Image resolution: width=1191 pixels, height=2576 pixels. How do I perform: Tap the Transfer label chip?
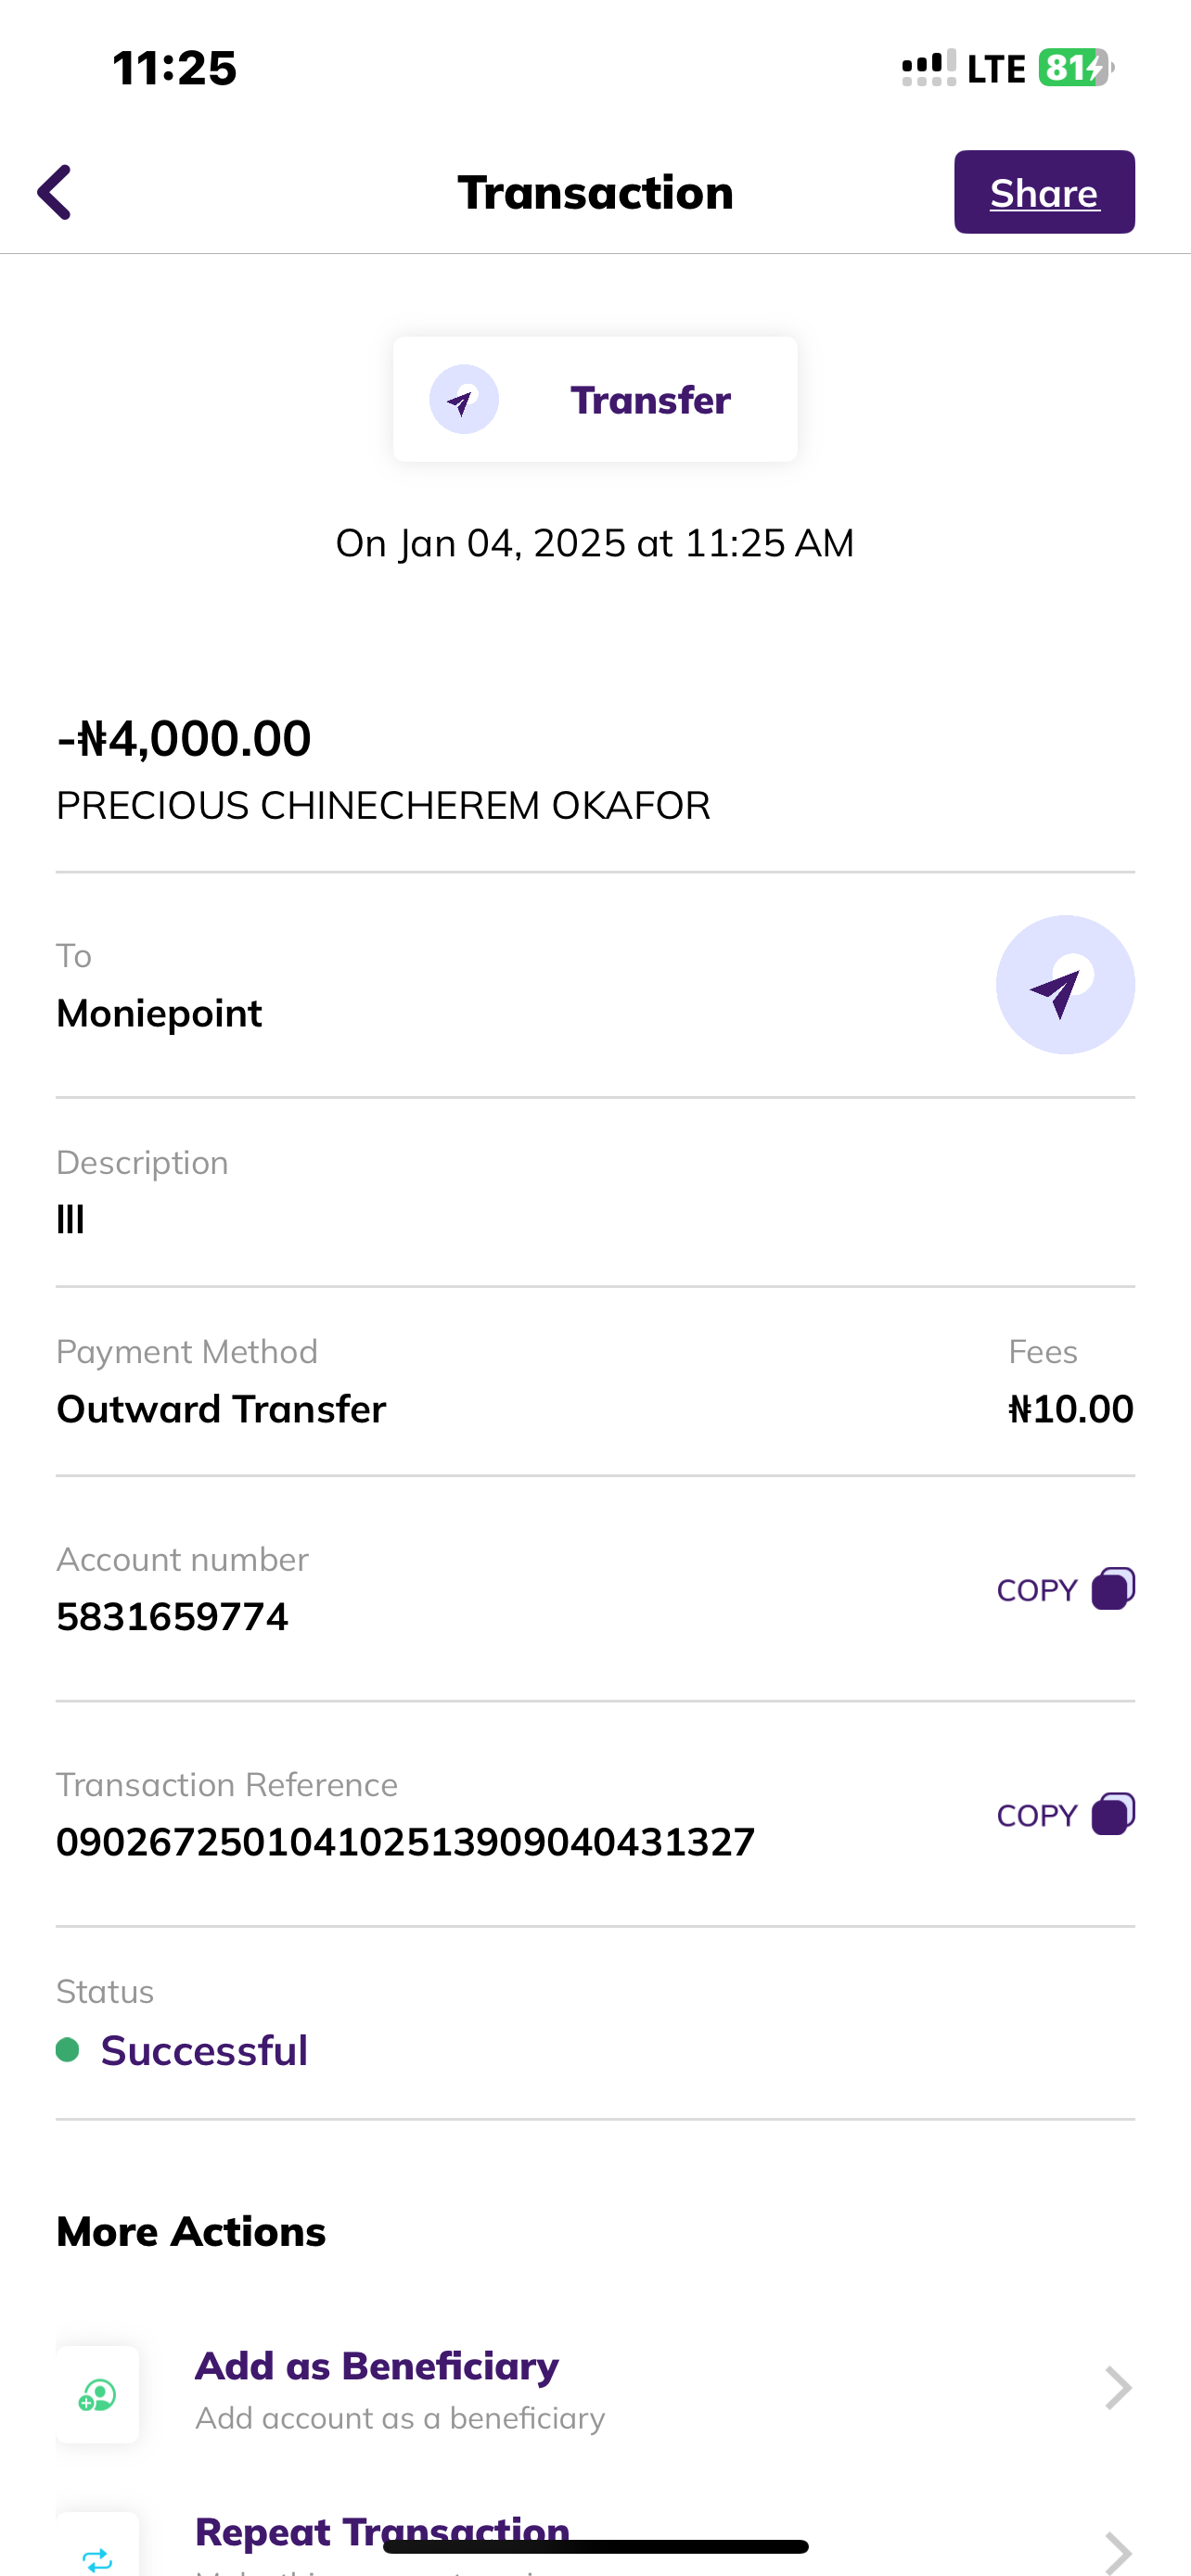[x=650, y=400]
